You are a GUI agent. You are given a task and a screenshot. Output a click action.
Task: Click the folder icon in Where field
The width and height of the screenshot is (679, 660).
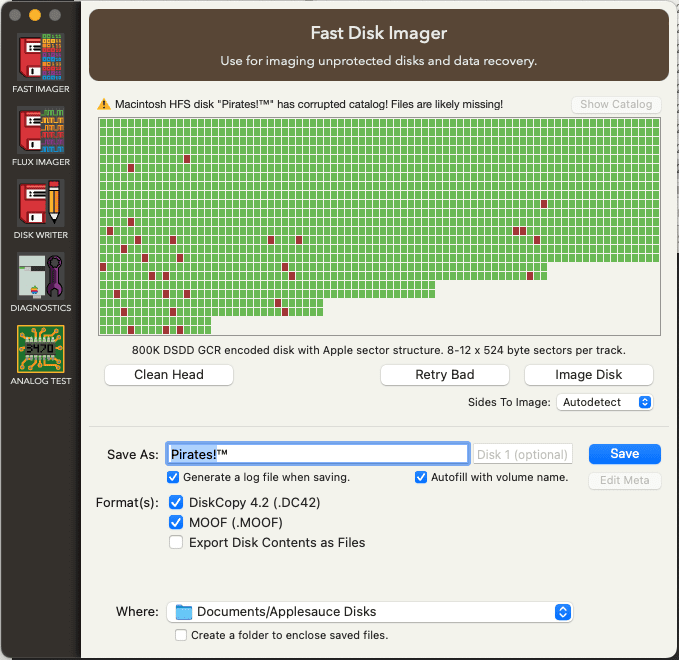coord(184,612)
